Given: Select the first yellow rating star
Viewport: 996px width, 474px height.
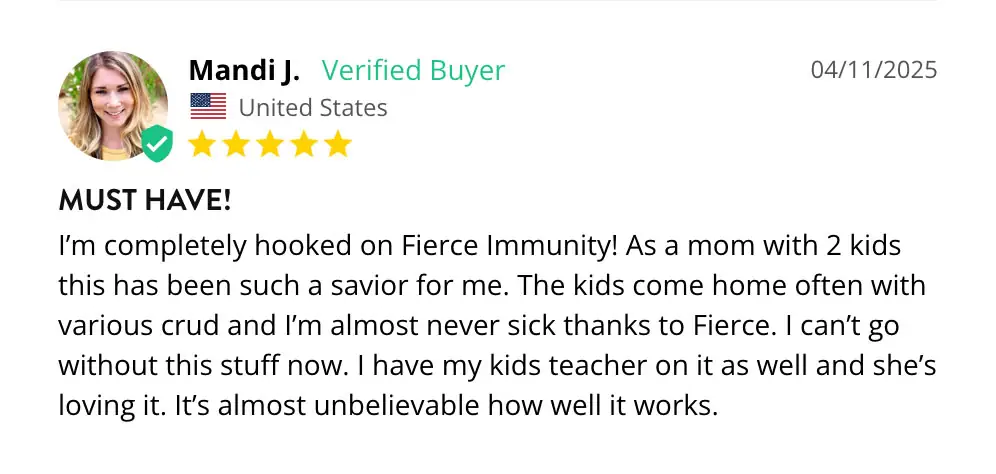Looking at the screenshot, I should point(203,144).
